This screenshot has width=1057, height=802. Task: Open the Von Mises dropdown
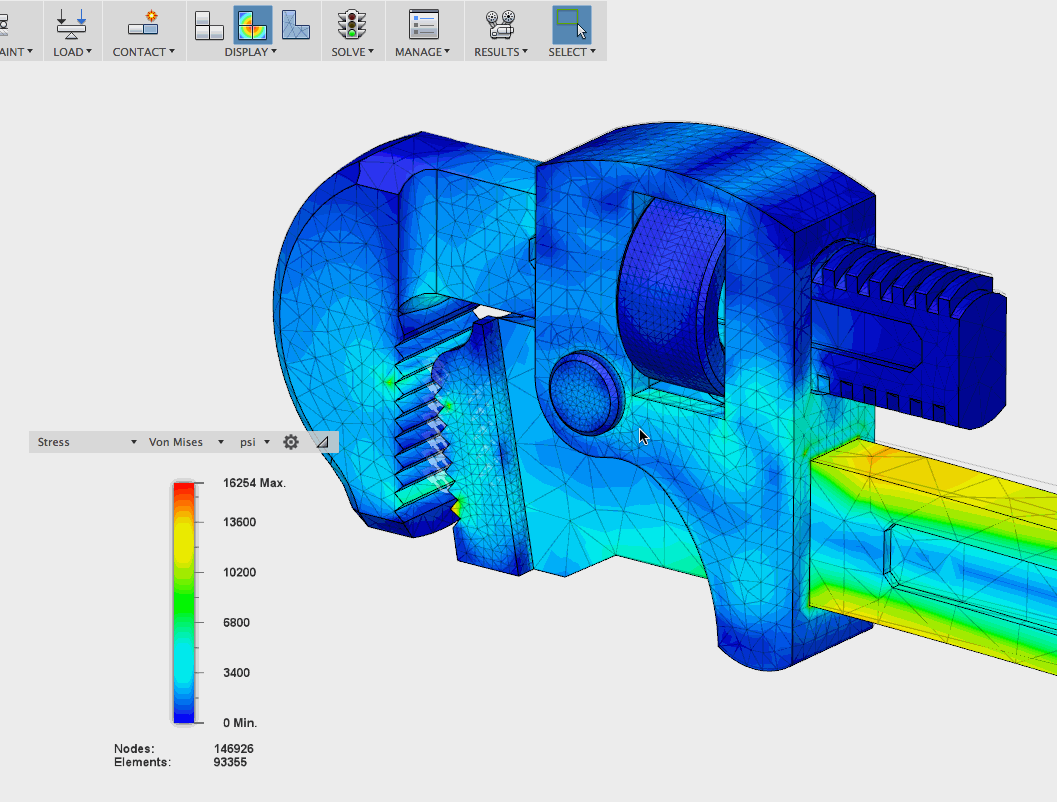pyautogui.click(x=186, y=442)
